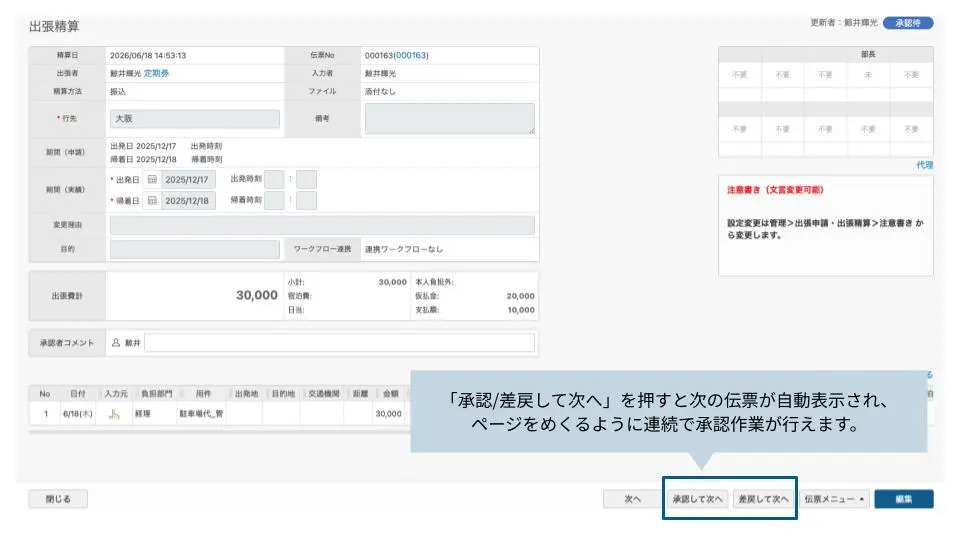The height and width of the screenshot is (540, 960).
Task: Click the 帰着時刻 hour box
Action: click(x=274, y=200)
